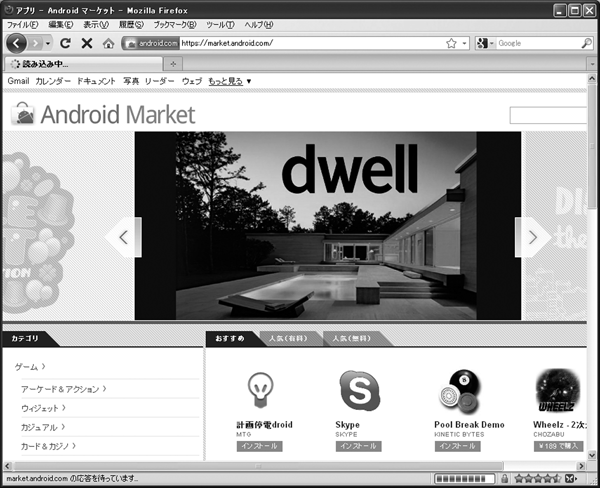The width and height of the screenshot is (600, 488).
Task: Open the ヘルプ menu
Action: 259,25
